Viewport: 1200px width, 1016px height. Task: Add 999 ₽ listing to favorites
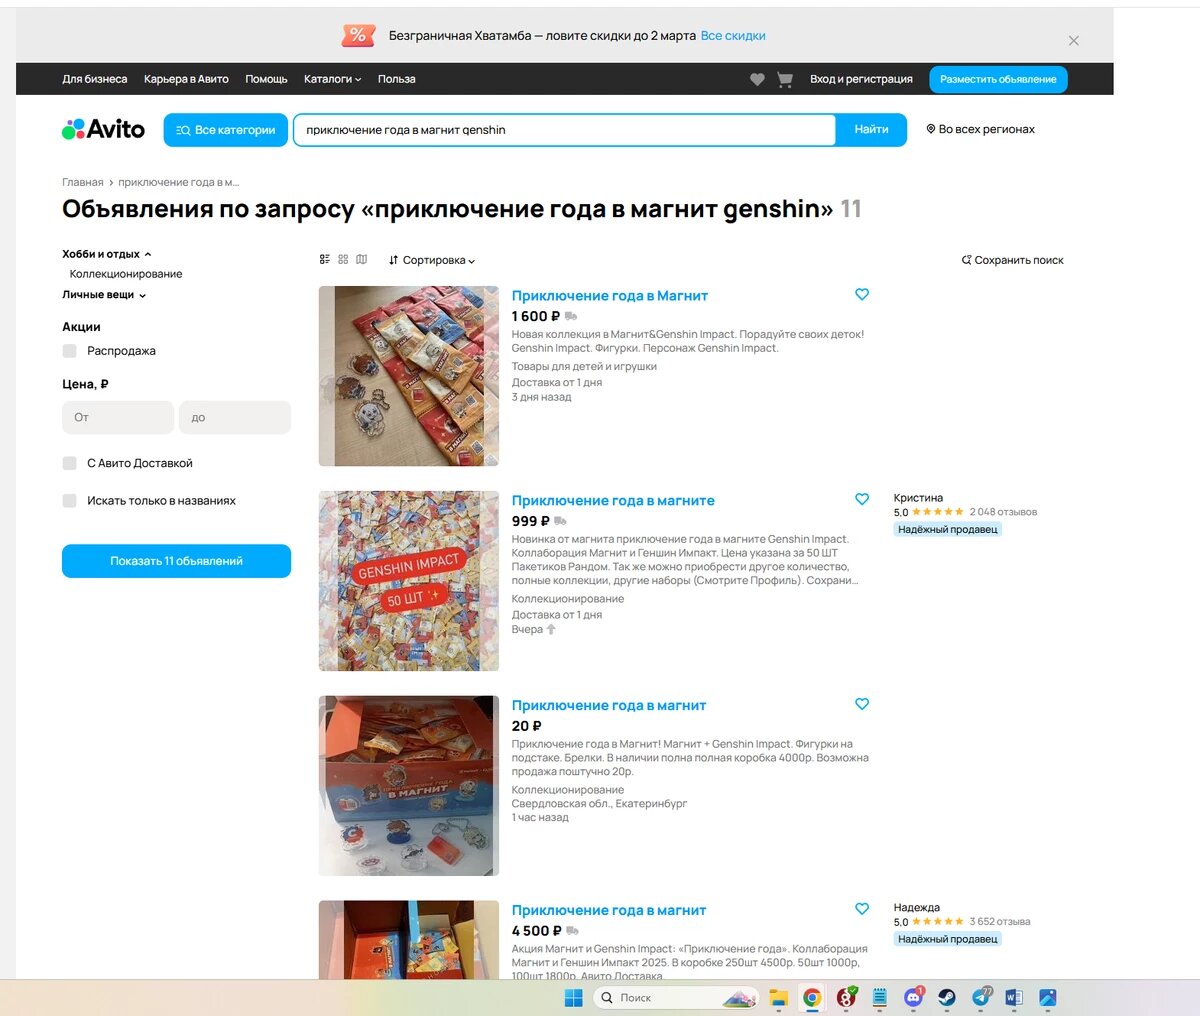862,499
